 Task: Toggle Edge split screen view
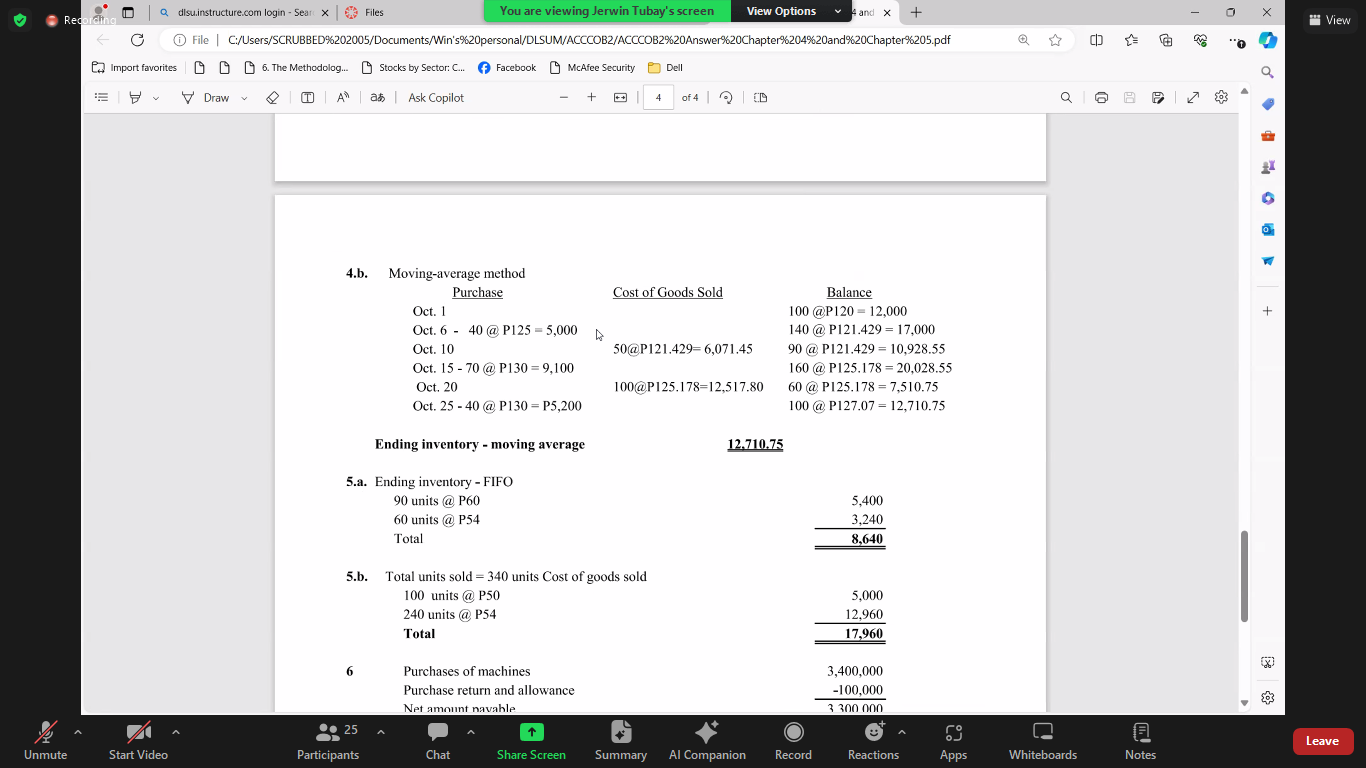(1096, 40)
